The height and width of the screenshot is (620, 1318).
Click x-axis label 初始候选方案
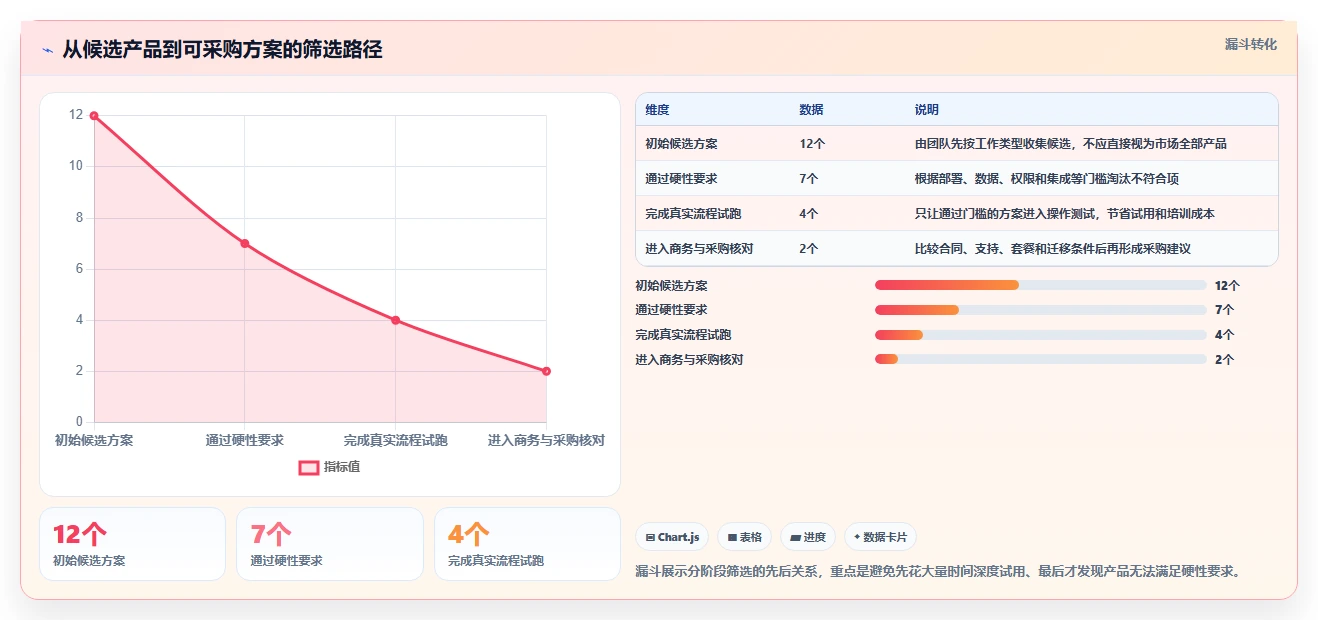[x=94, y=440]
